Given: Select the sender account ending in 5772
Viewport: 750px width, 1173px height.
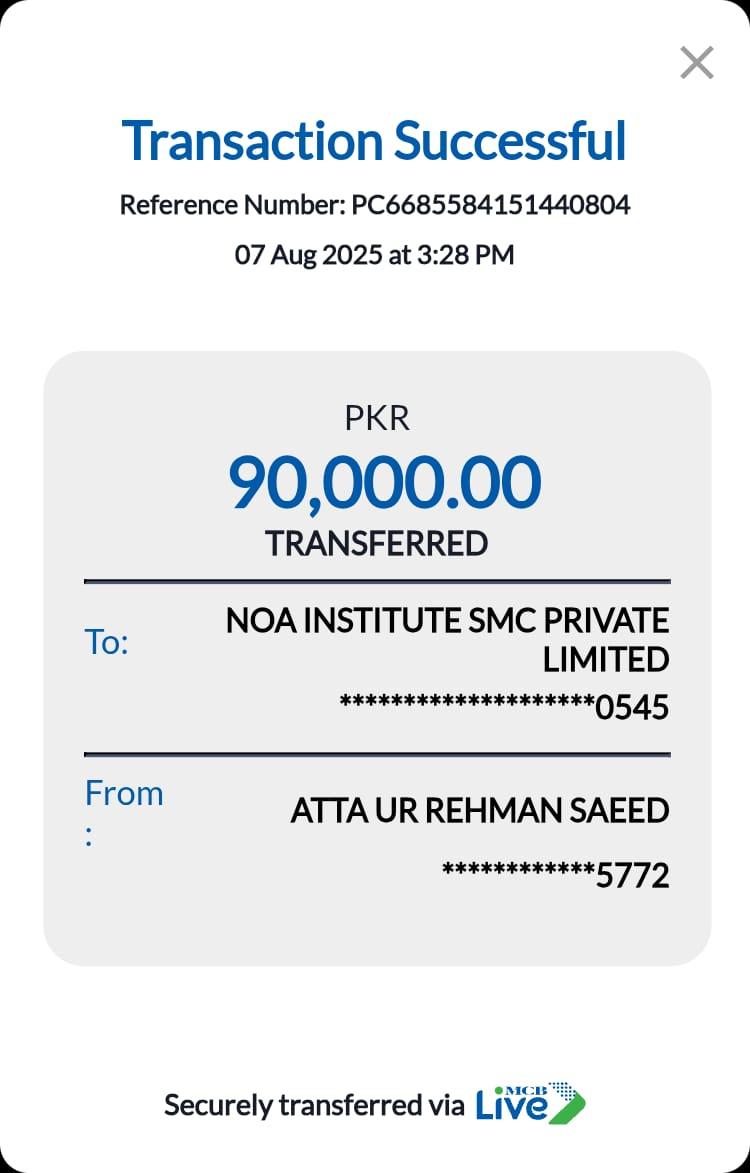Looking at the screenshot, I should (555, 876).
